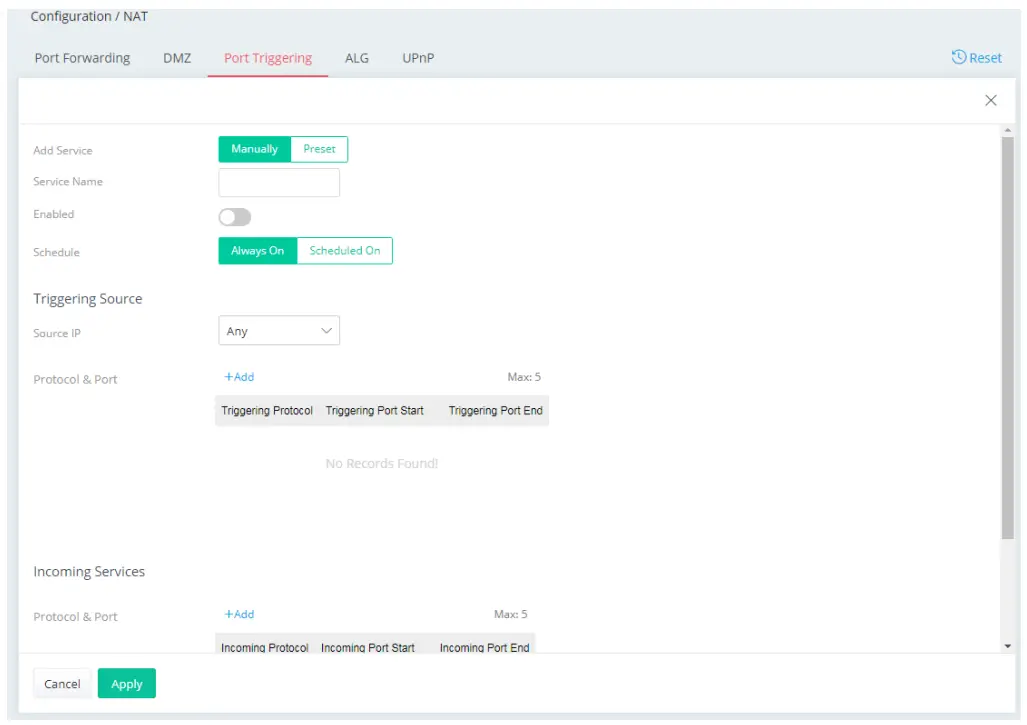Set schedule to Scheduled On

pos(345,251)
